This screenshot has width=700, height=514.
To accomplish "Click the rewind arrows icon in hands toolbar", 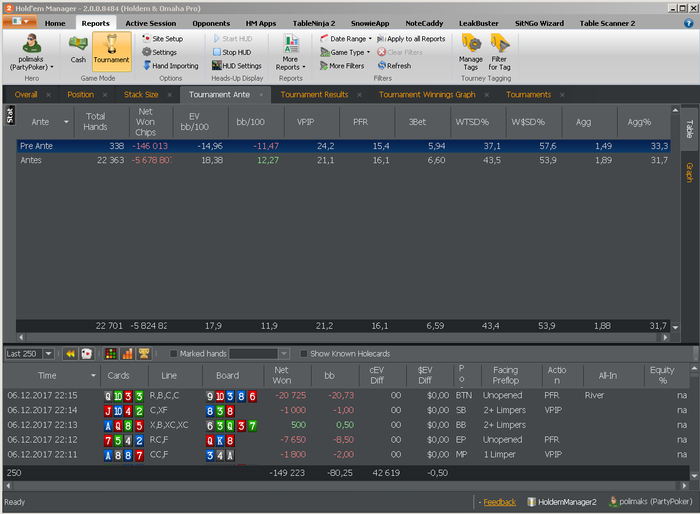I will click(70, 354).
